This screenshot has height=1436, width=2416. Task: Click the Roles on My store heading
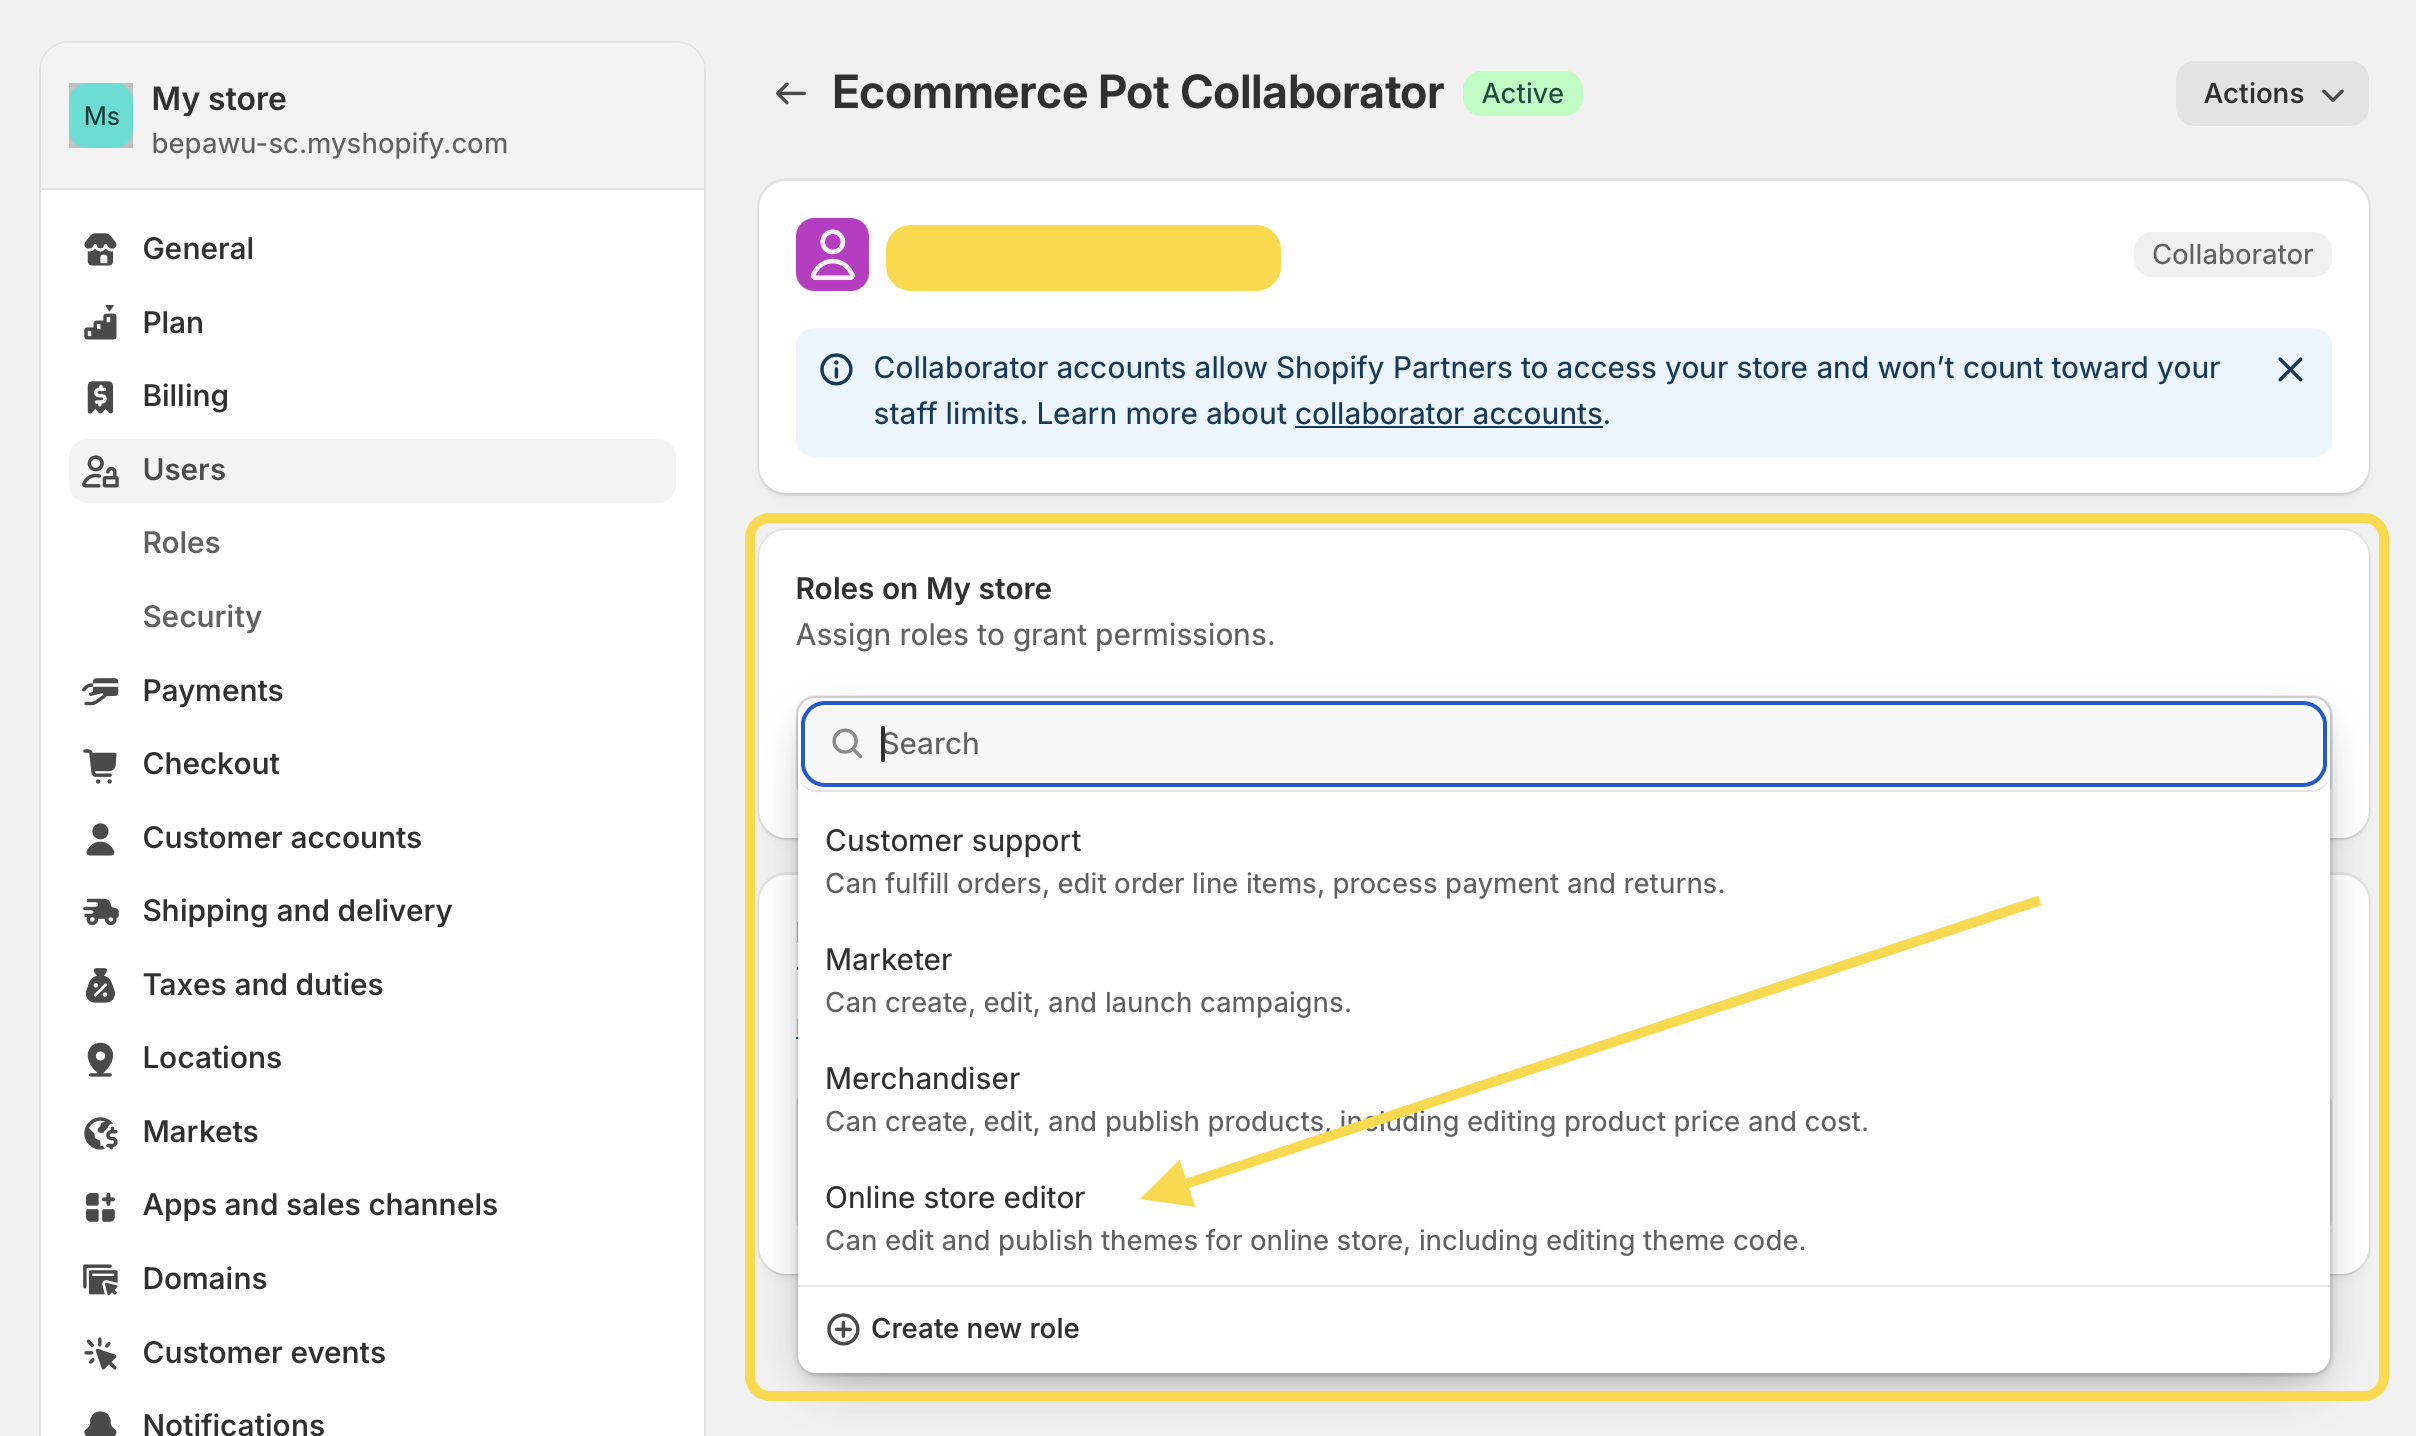click(923, 589)
